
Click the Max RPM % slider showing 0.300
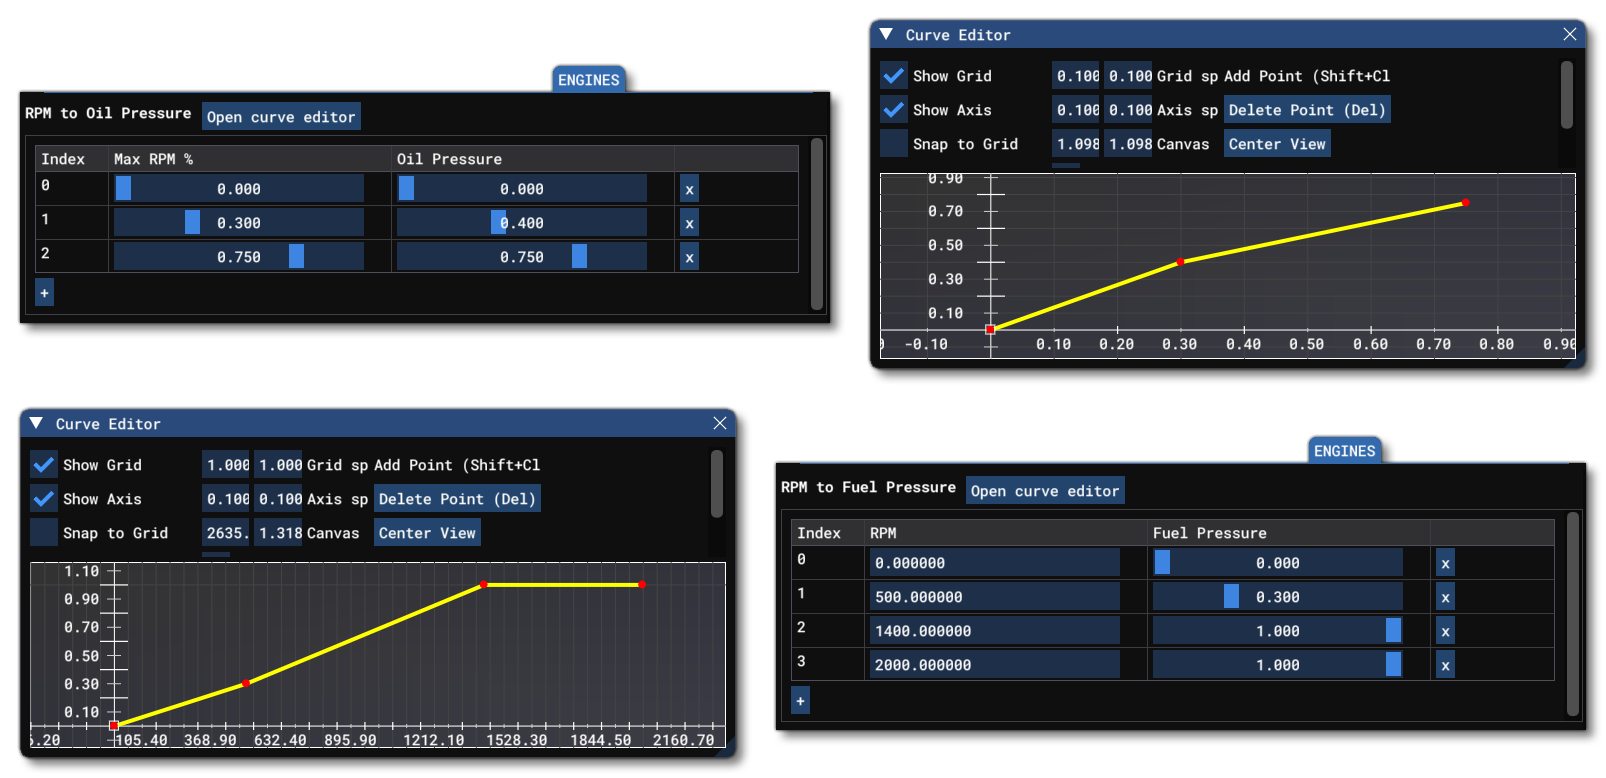tap(238, 223)
